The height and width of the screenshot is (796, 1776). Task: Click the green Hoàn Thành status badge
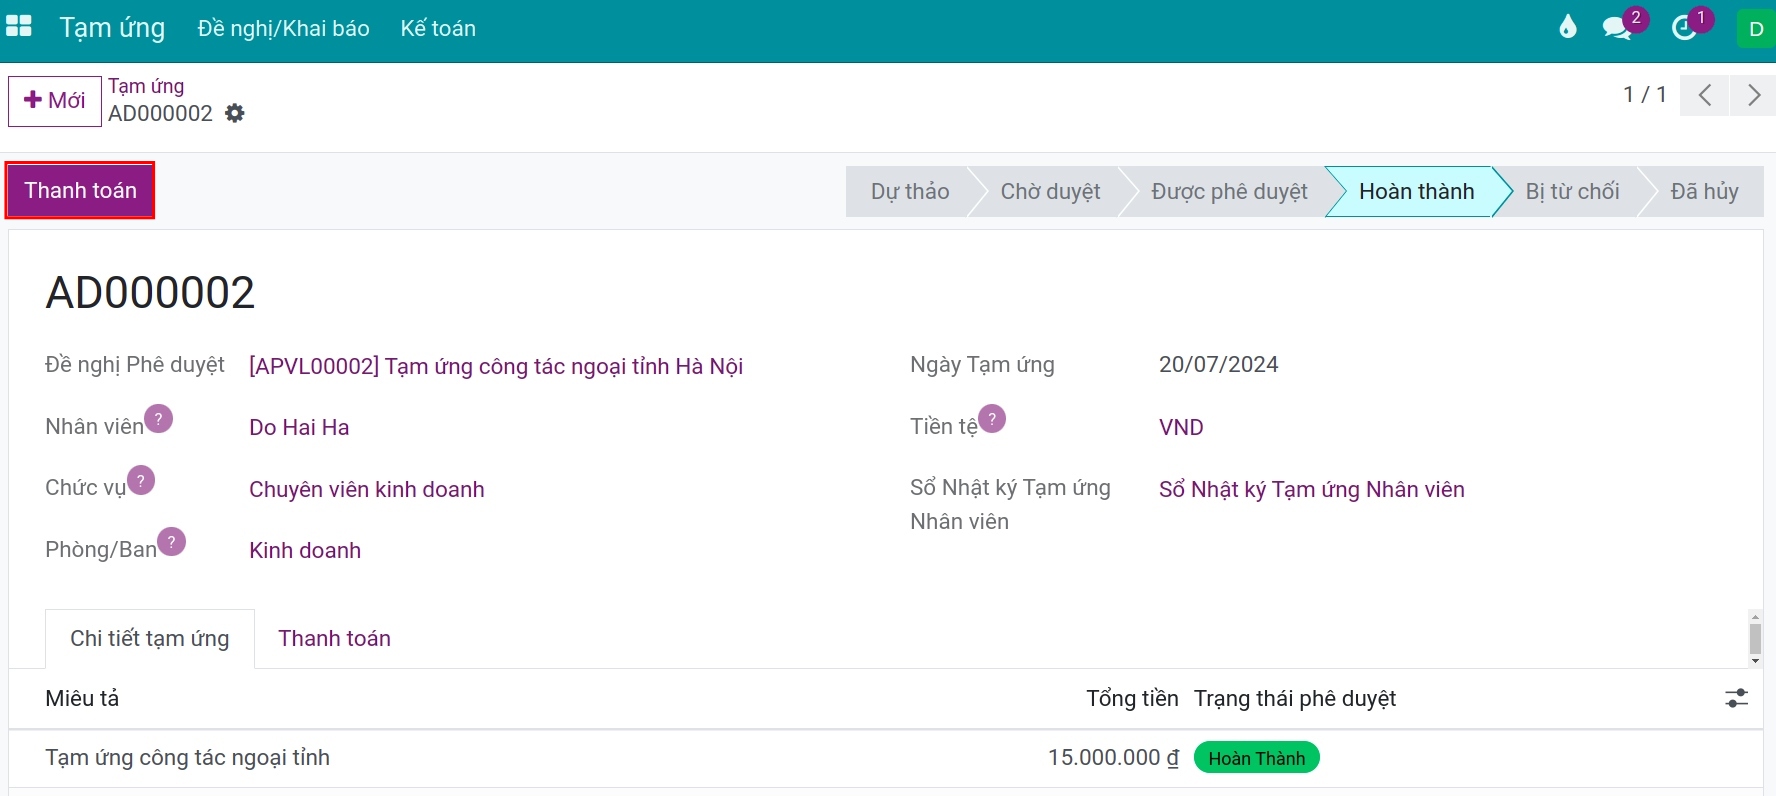1257,758
